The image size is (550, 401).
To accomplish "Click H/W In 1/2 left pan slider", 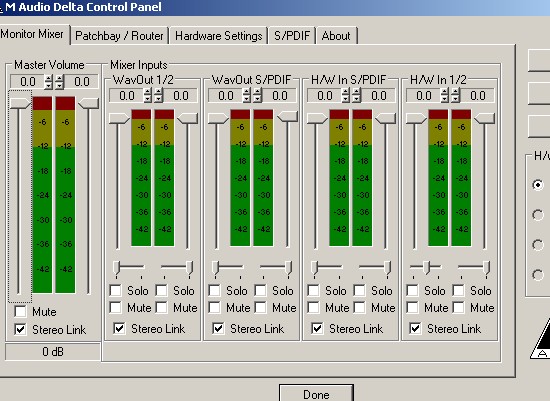I will [427, 268].
